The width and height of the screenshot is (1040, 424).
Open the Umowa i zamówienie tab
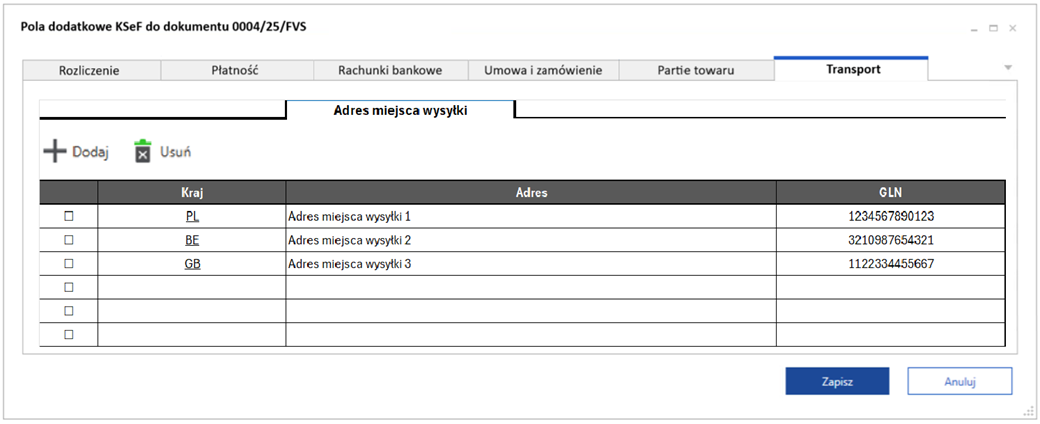click(543, 70)
